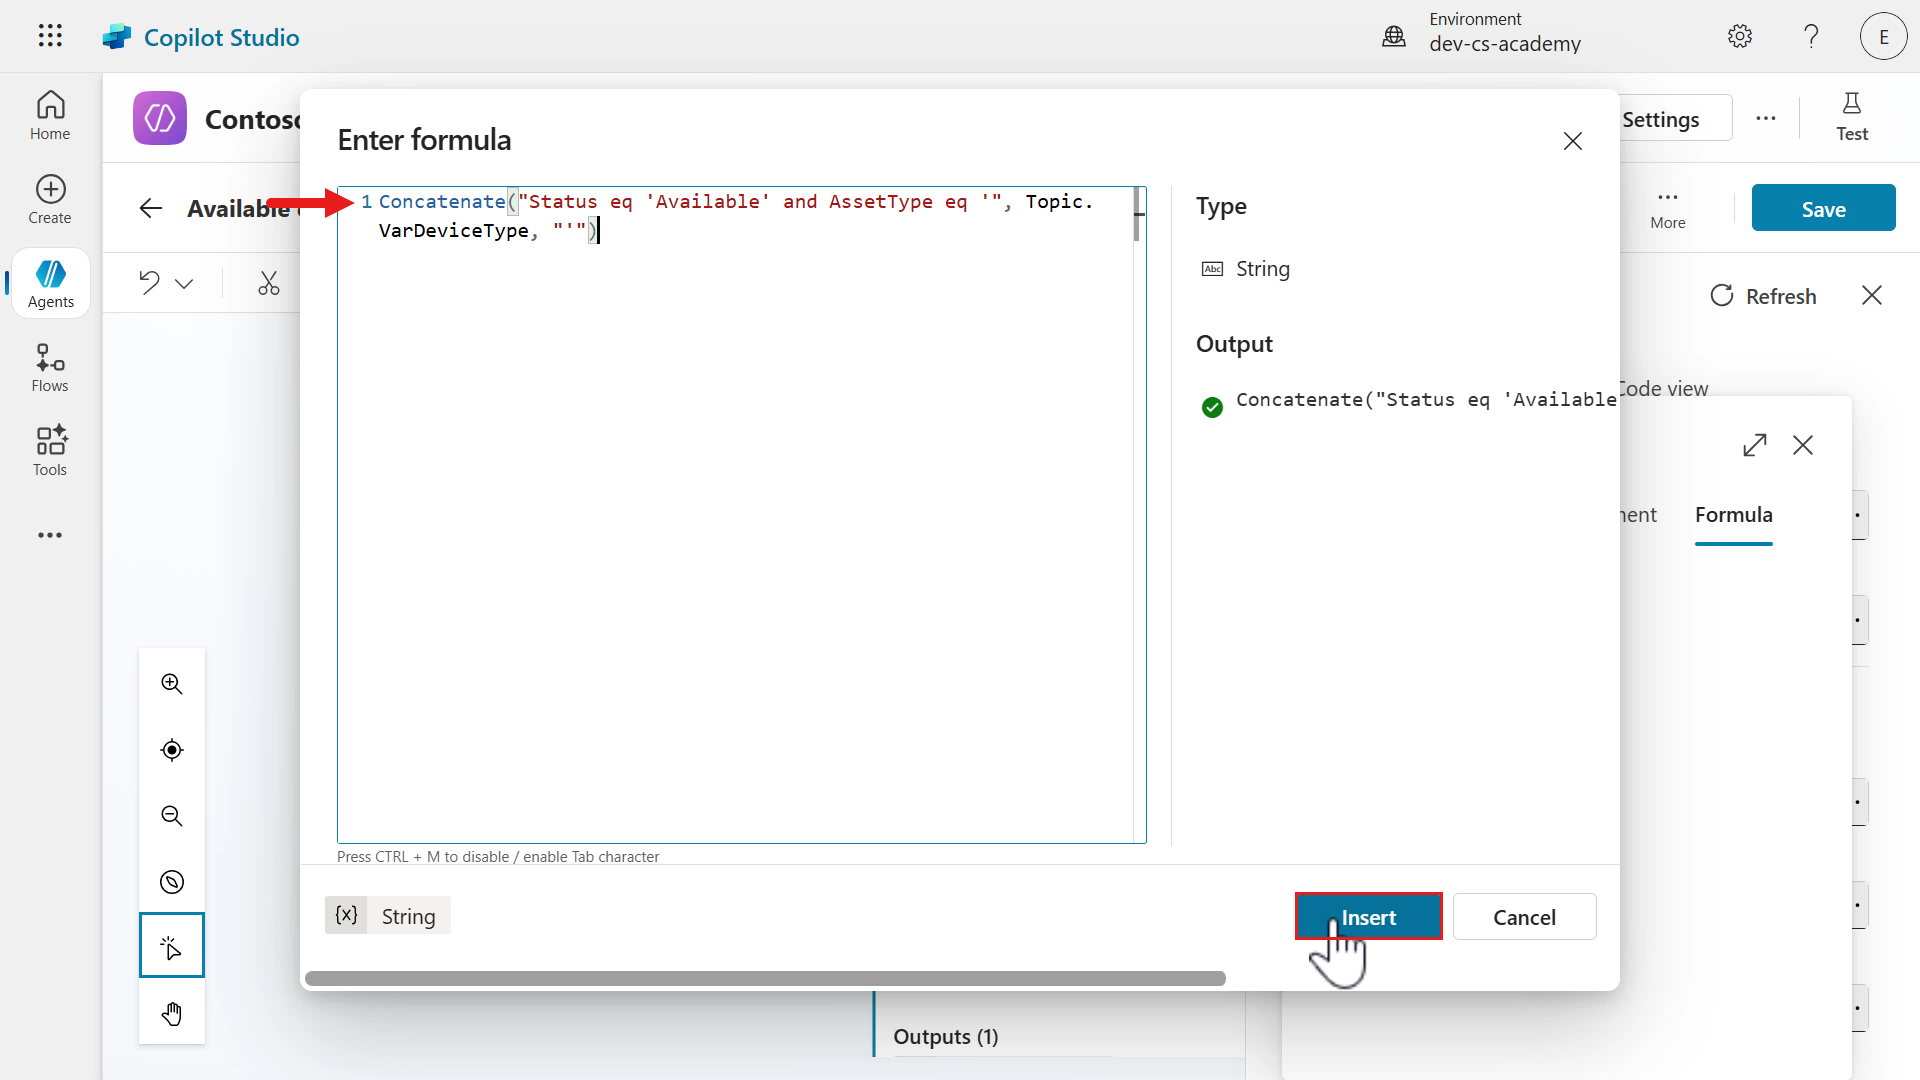Click the canvas zoom in icon
Image resolution: width=1920 pixels, height=1080 pixels.
coord(172,684)
